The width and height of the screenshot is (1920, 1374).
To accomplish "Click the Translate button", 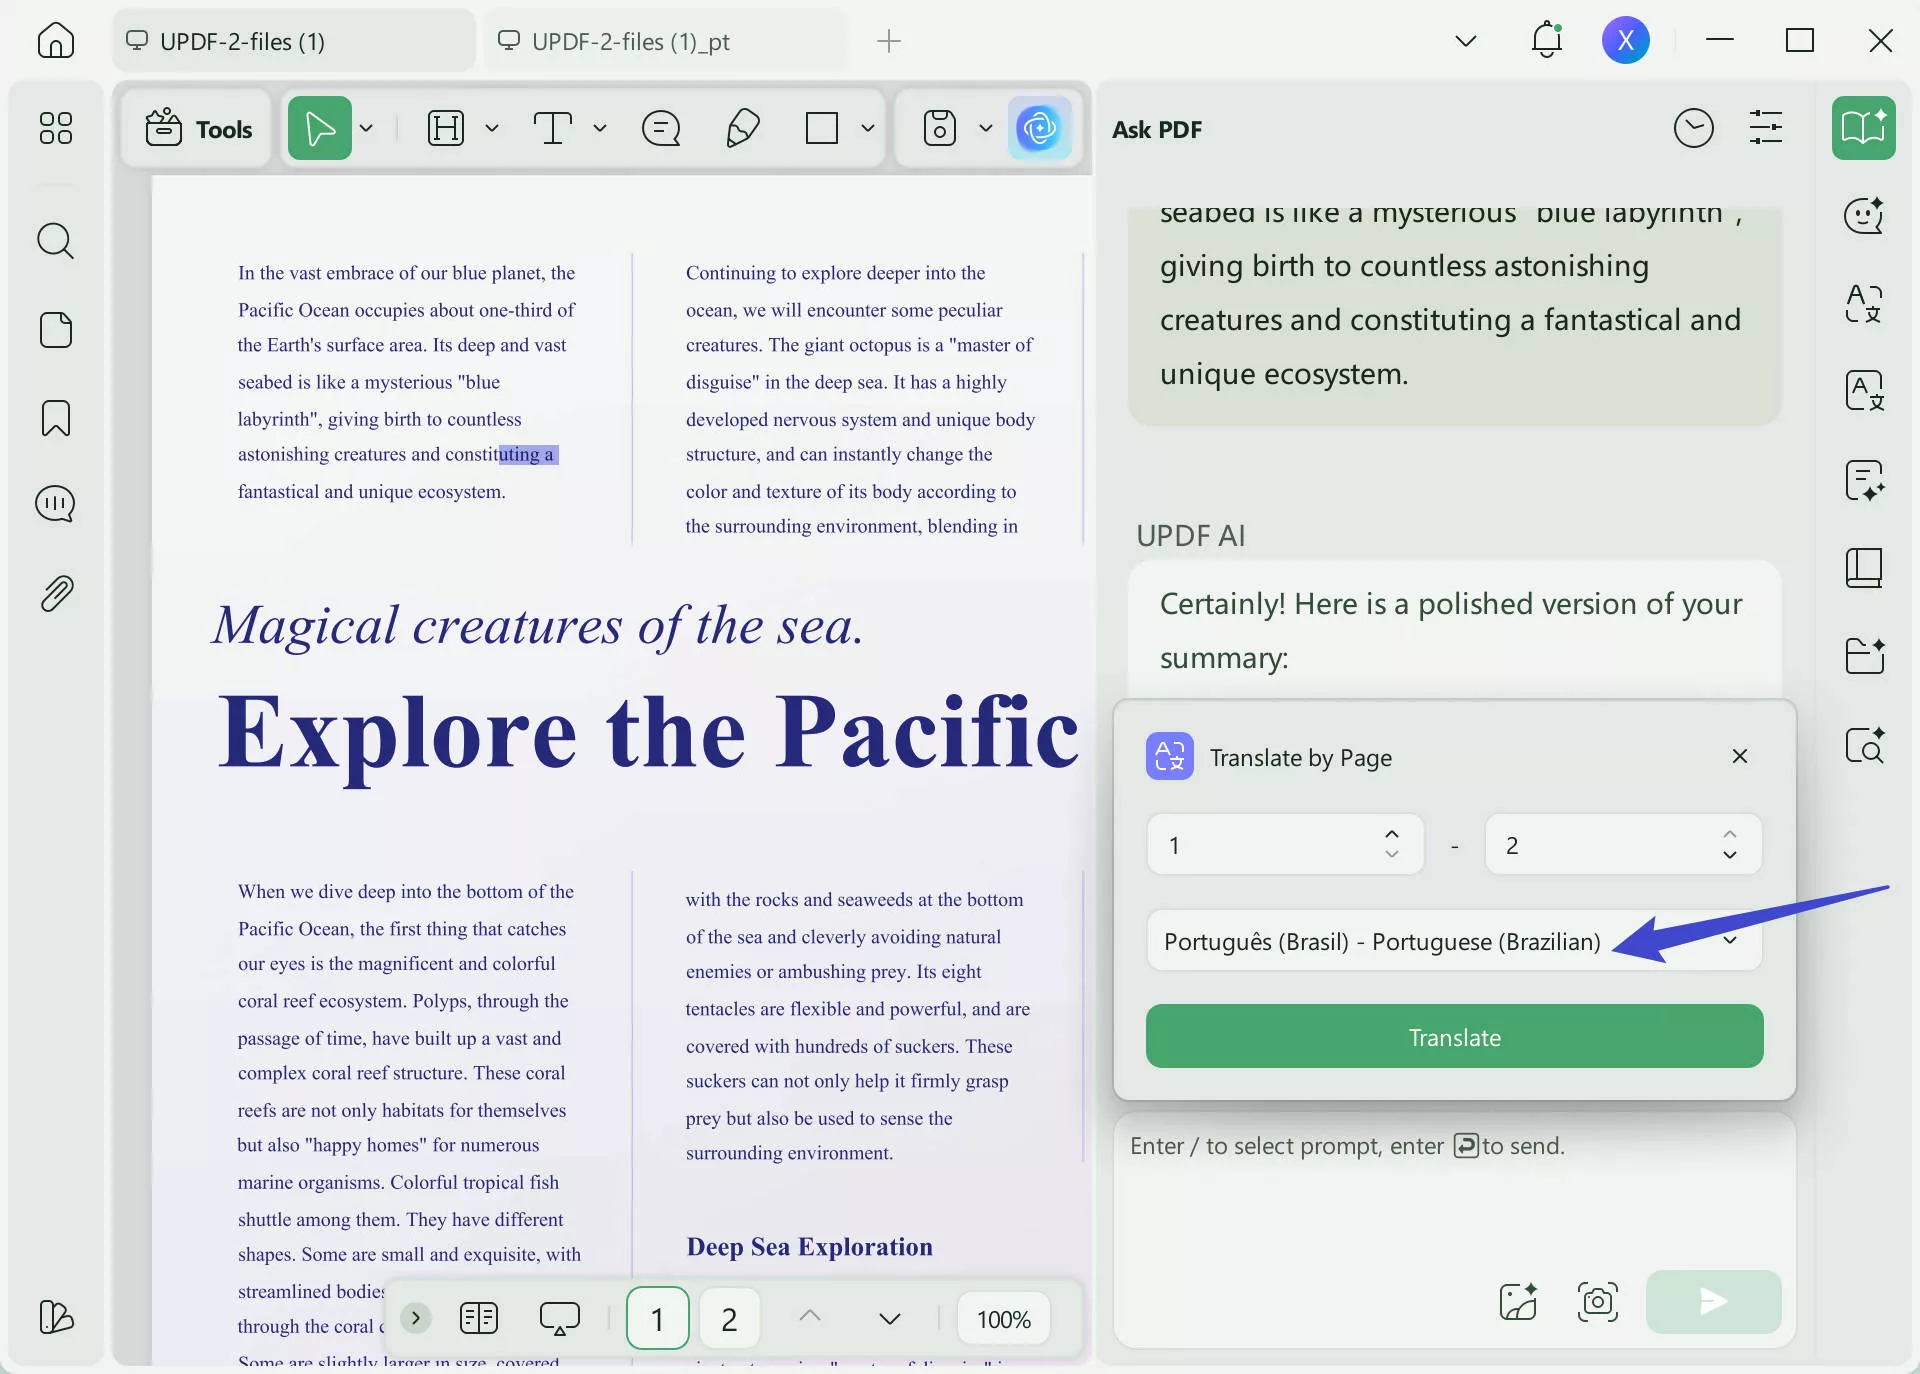I will (1453, 1037).
